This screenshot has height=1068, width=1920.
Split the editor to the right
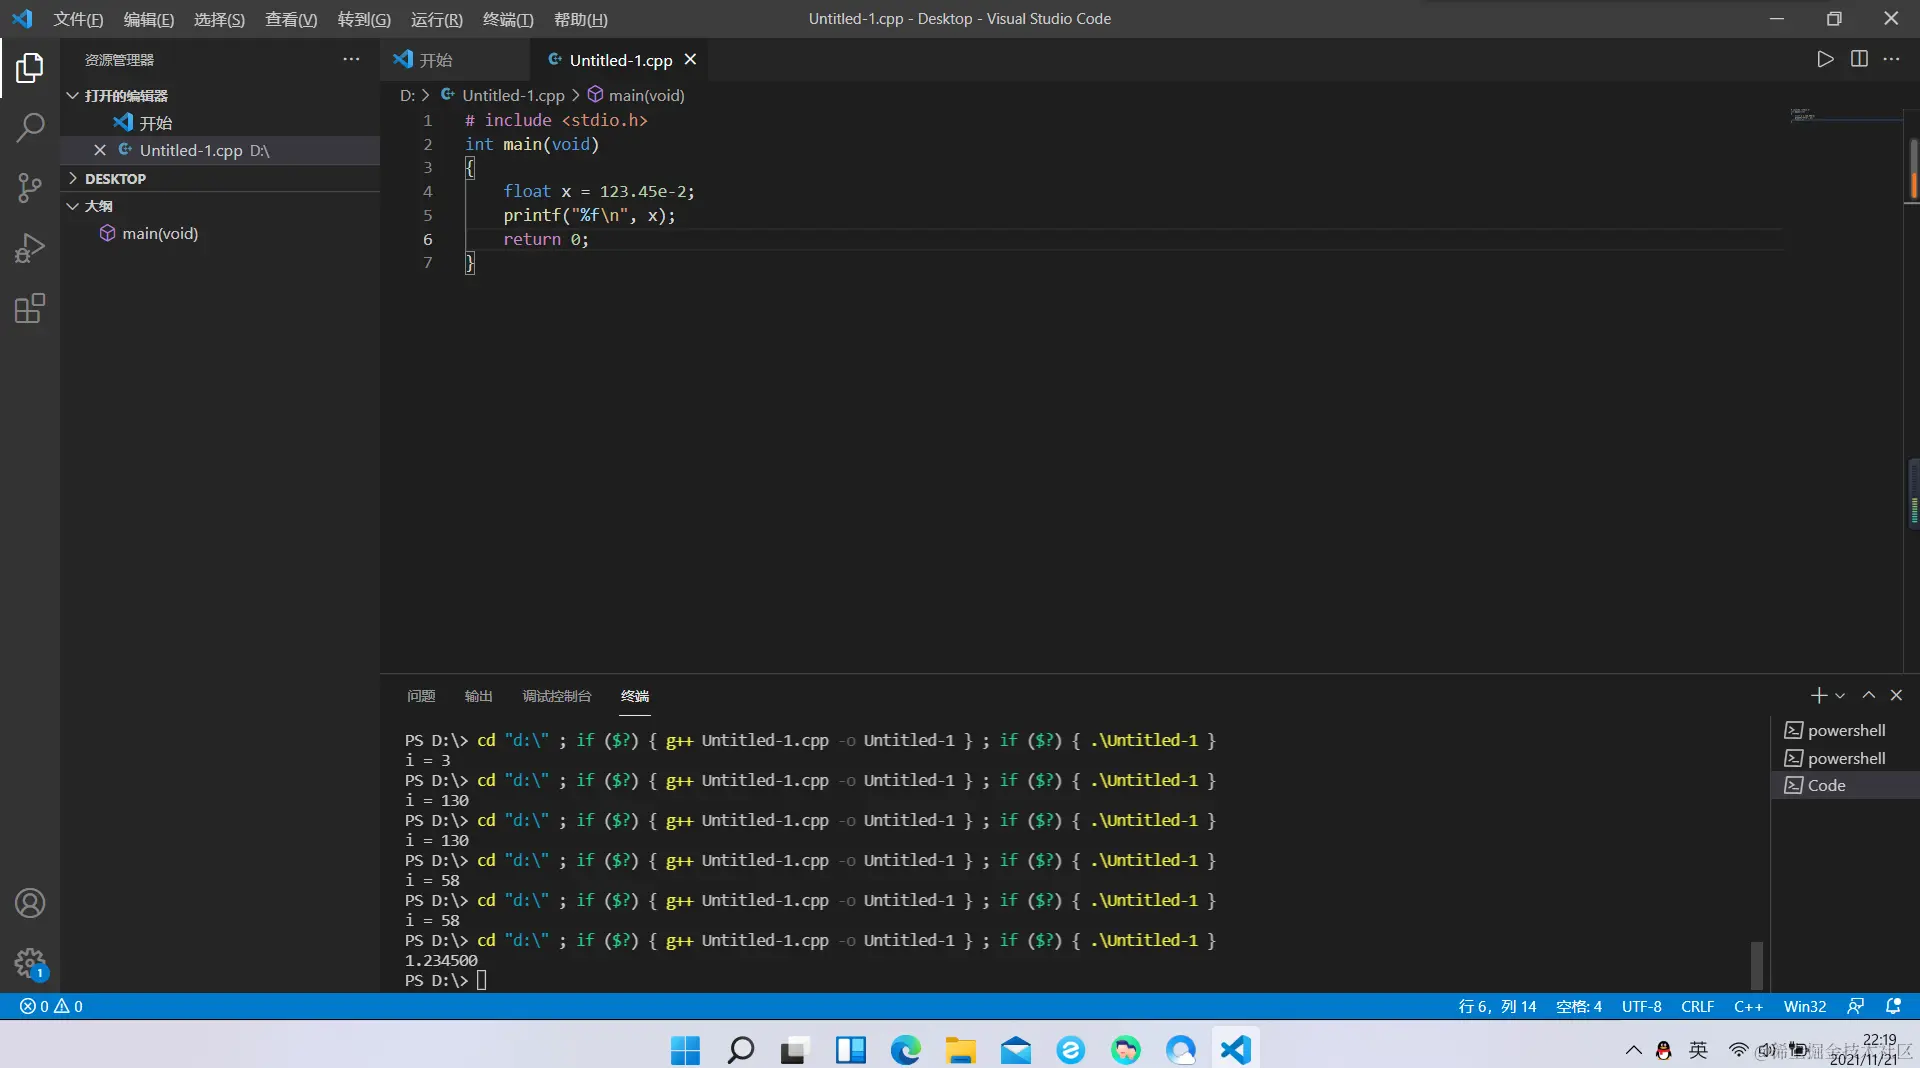click(1859, 59)
